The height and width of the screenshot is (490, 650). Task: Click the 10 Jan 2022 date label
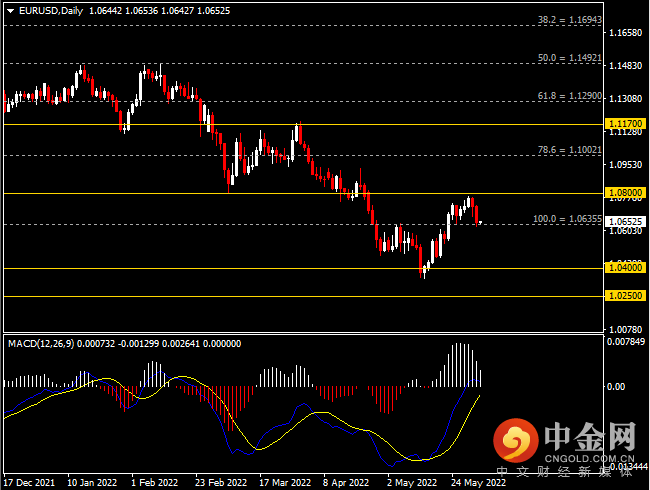tap(92, 483)
